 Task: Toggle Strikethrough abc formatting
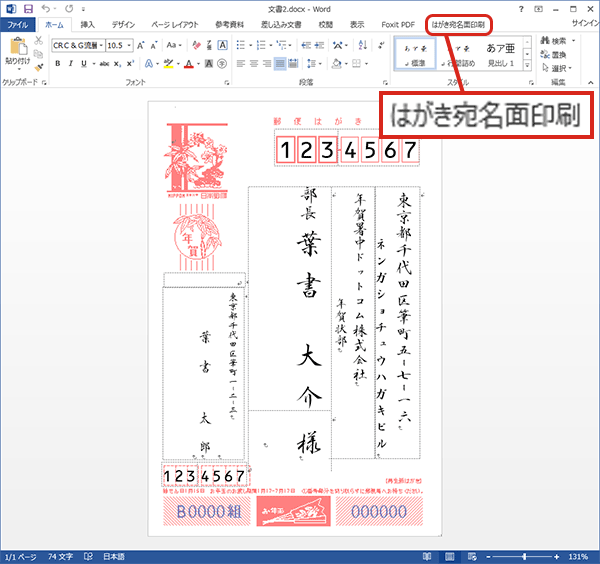click(104, 64)
